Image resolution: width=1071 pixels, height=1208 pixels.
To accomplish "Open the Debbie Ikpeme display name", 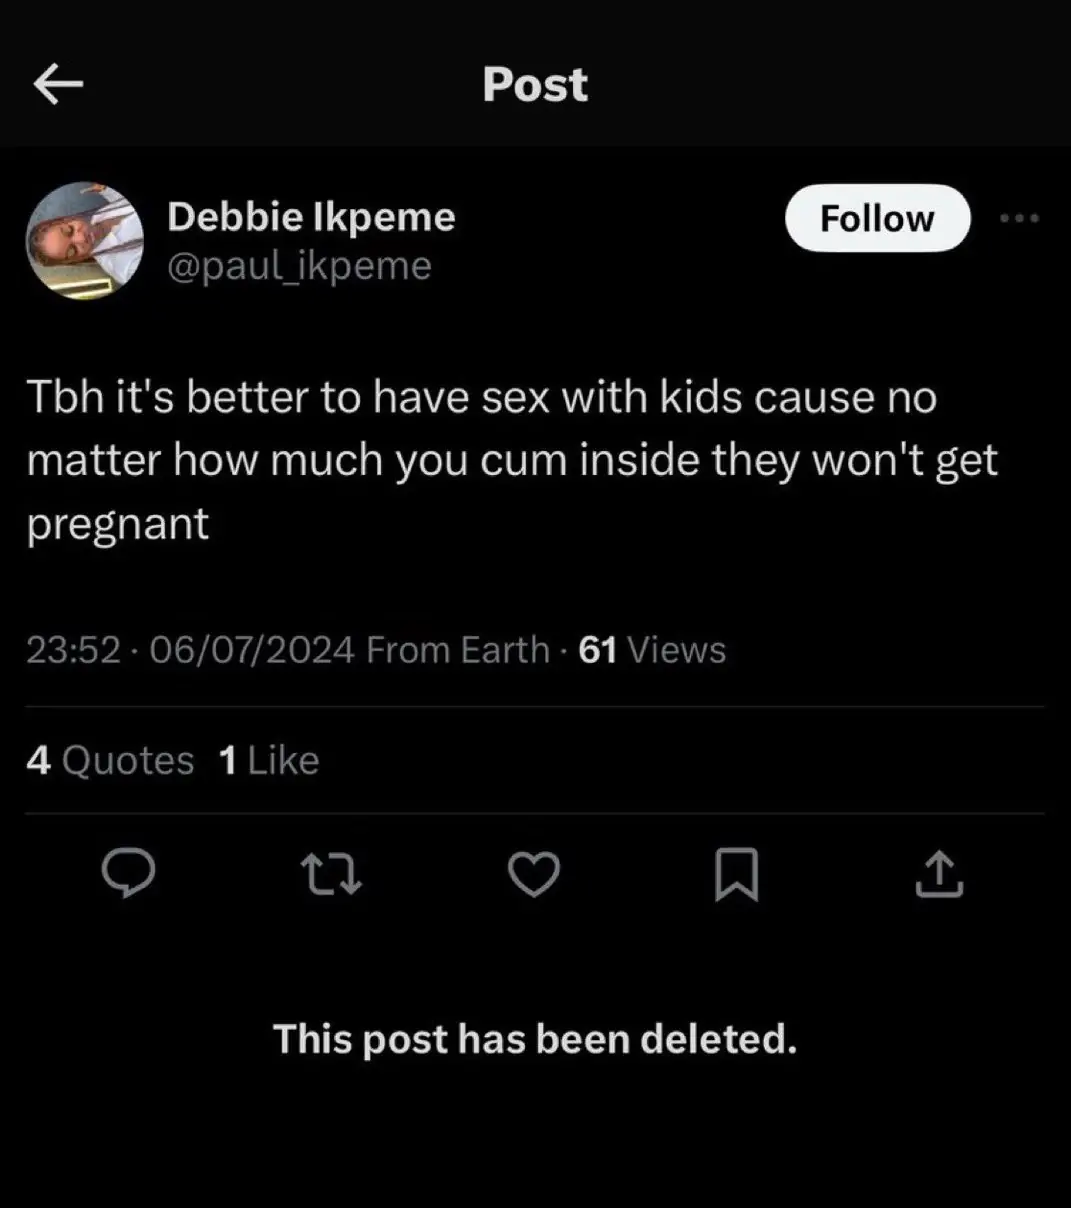I will pos(311,217).
